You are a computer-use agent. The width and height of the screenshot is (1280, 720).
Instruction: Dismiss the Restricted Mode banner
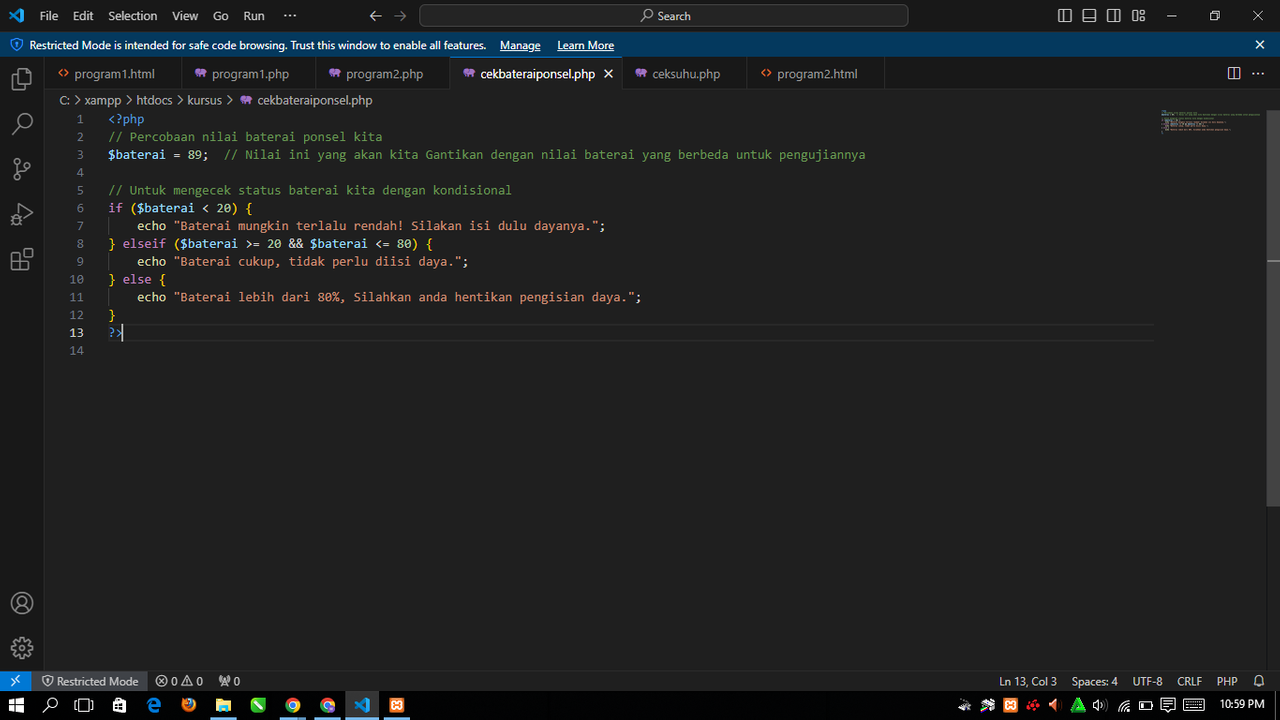pyautogui.click(x=1260, y=45)
